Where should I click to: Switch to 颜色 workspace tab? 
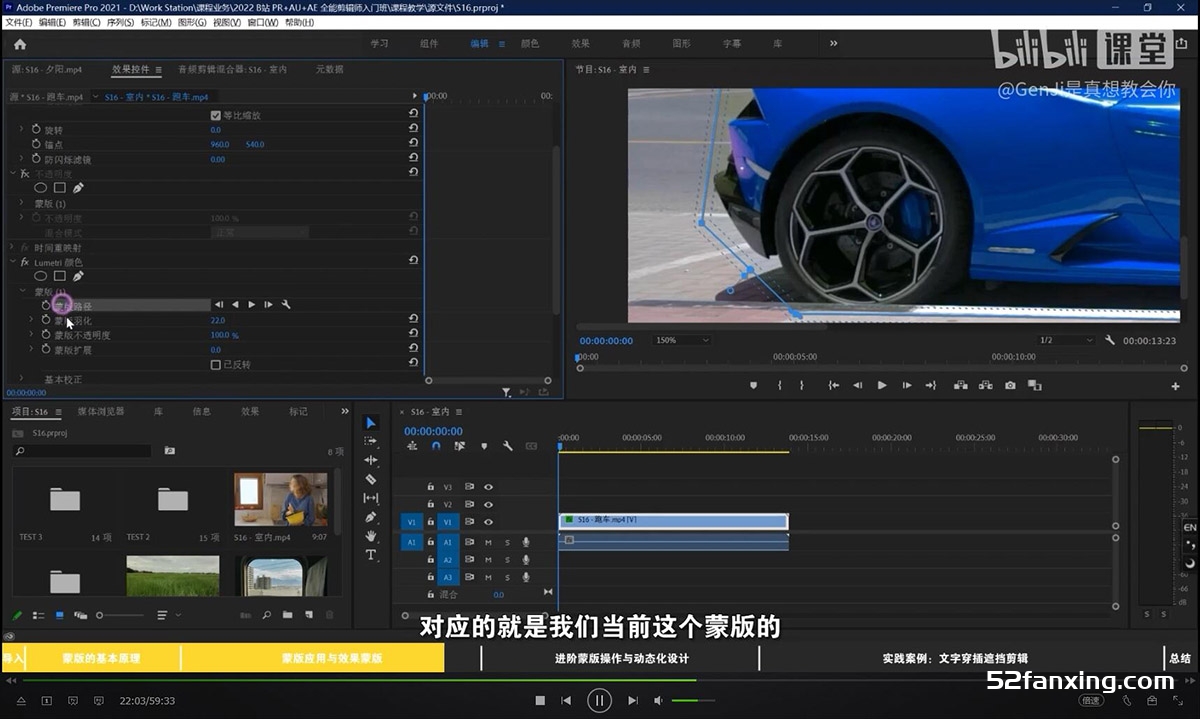(530, 44)
